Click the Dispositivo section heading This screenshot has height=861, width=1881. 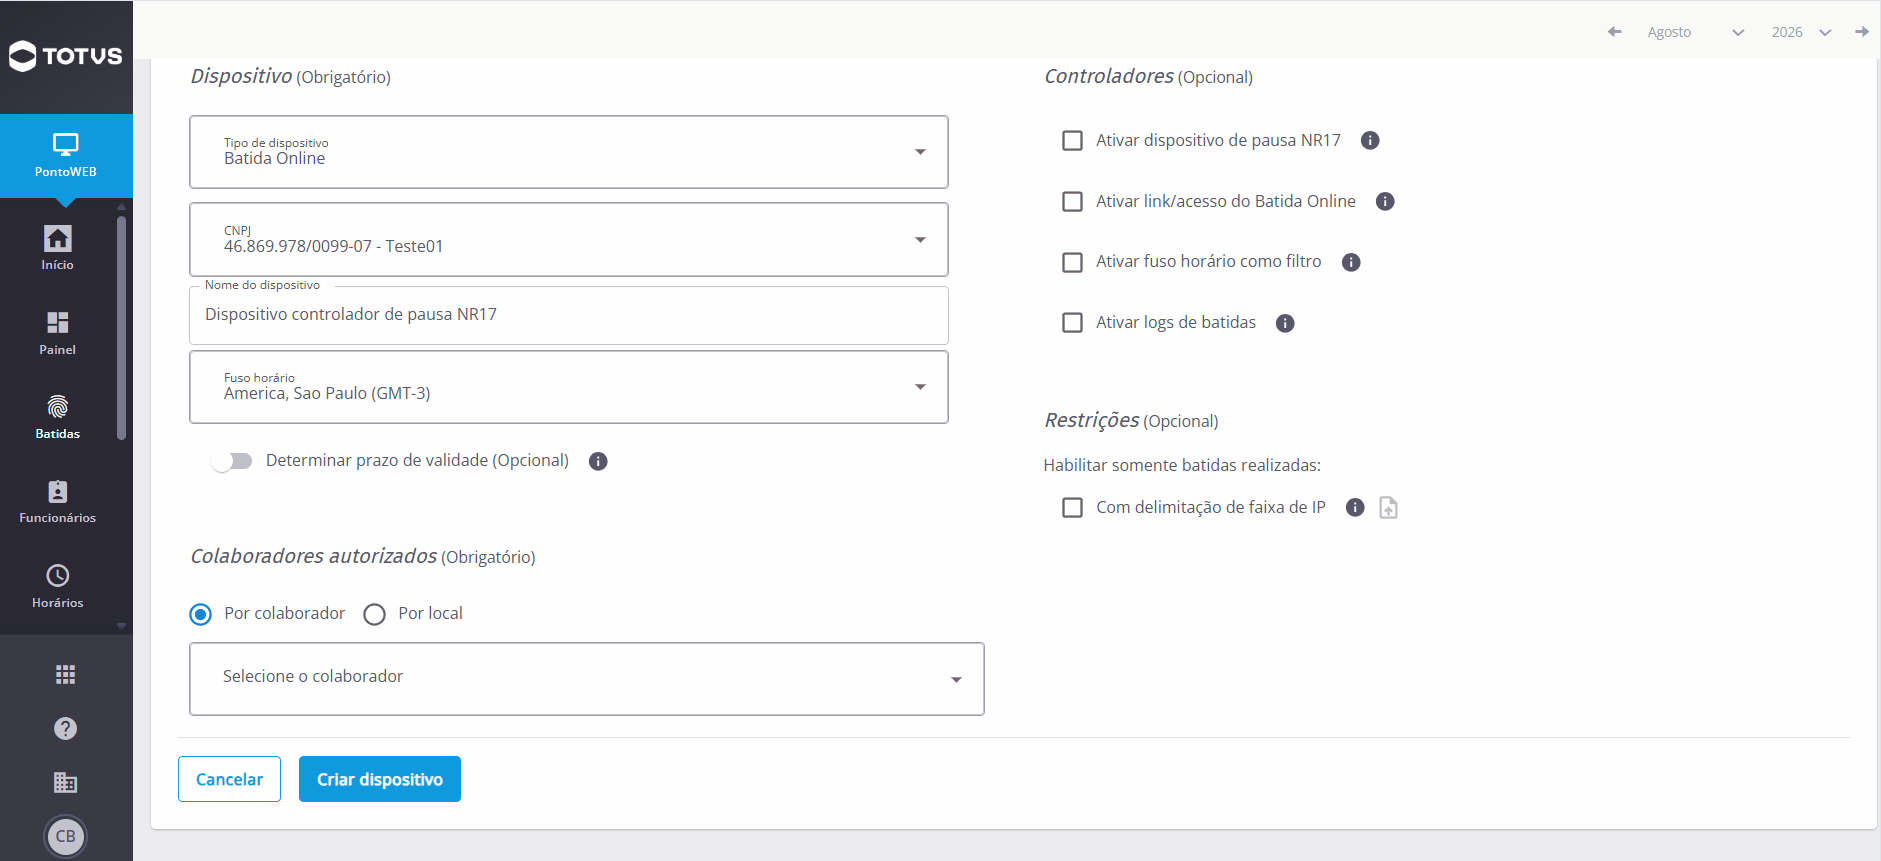(x=241, y=76)
